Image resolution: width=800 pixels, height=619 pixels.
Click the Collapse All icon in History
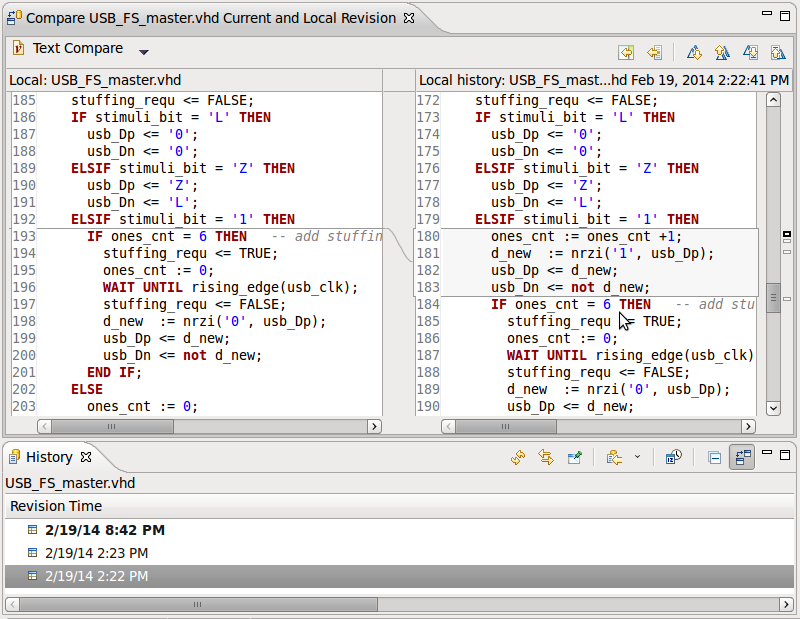(714, 457)
